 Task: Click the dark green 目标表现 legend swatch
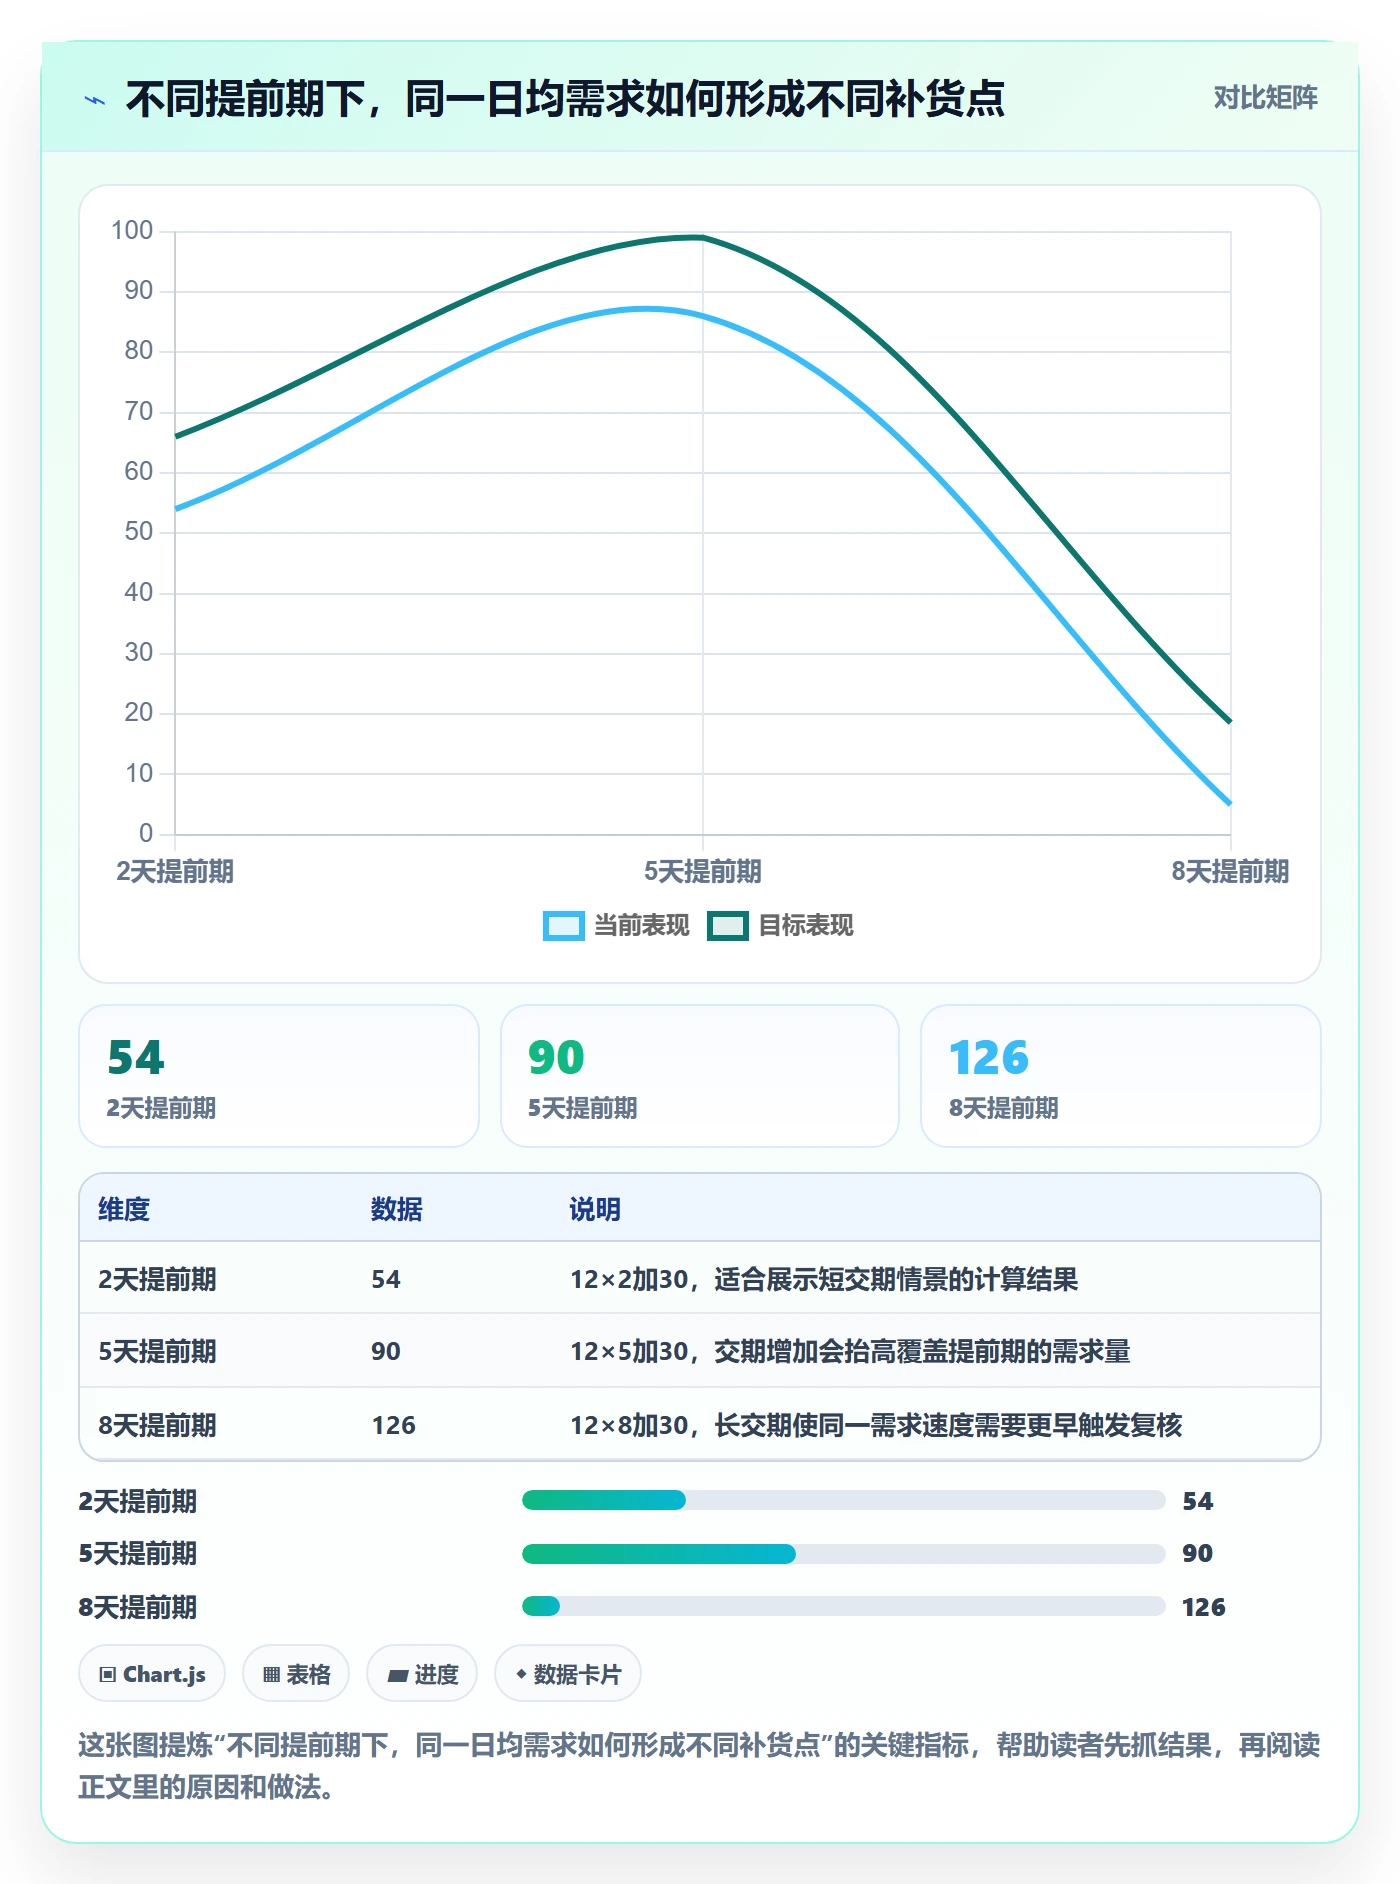[x=728, y=926]
